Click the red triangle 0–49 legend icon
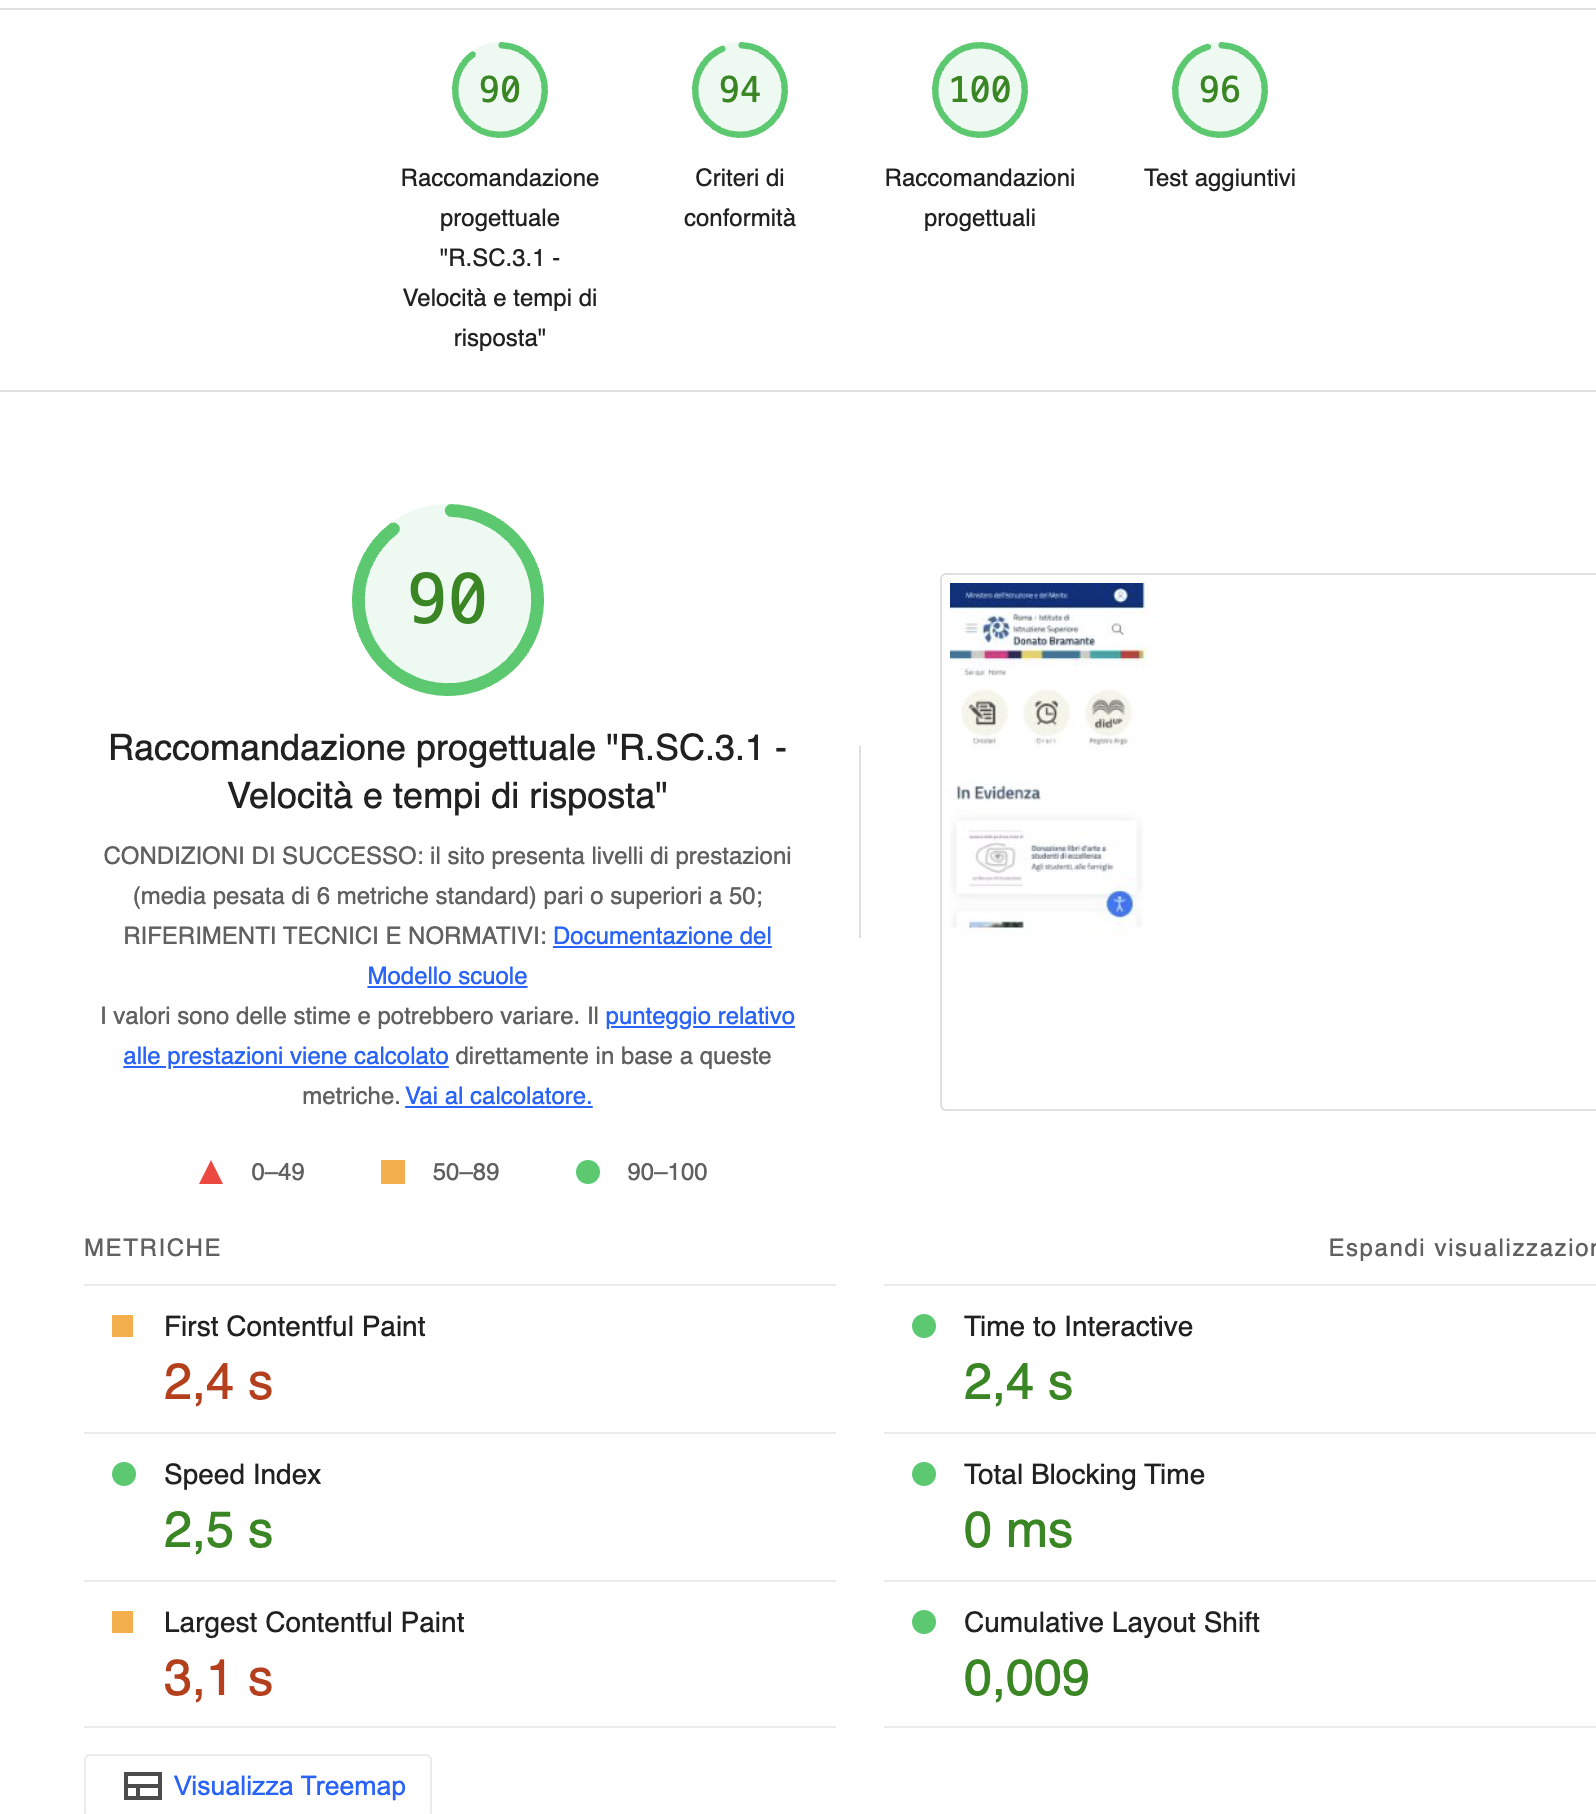 211,1172
